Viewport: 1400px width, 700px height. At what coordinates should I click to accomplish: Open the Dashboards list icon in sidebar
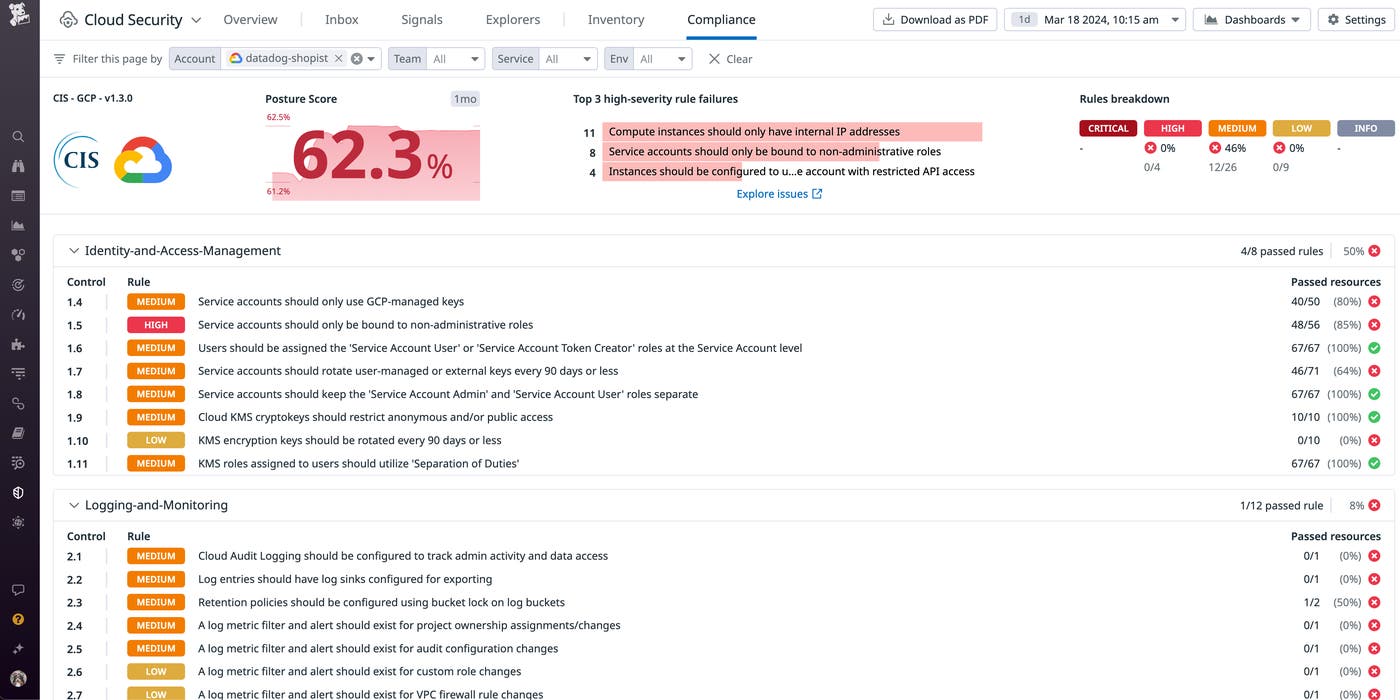(19, 196)
